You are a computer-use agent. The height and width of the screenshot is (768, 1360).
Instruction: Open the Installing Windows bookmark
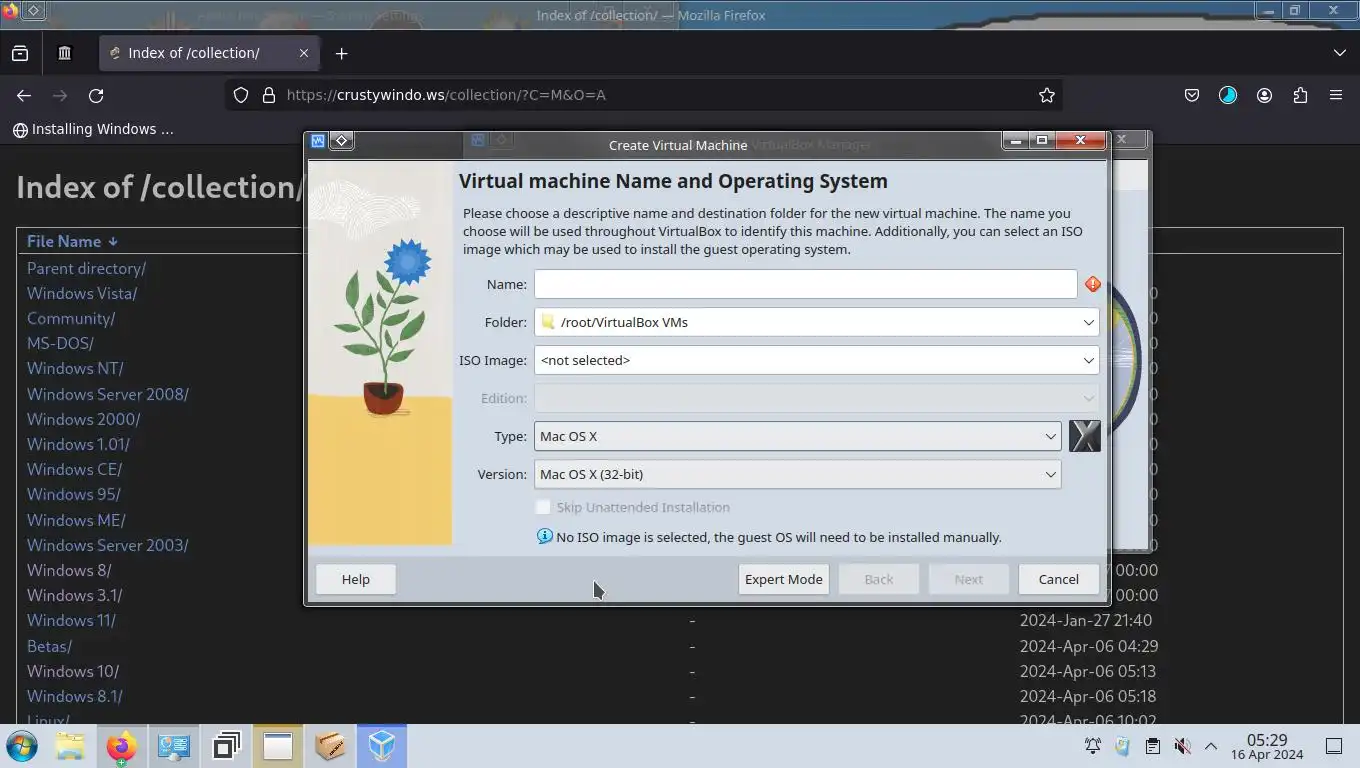pyautogui.click(x=93, y=129)
